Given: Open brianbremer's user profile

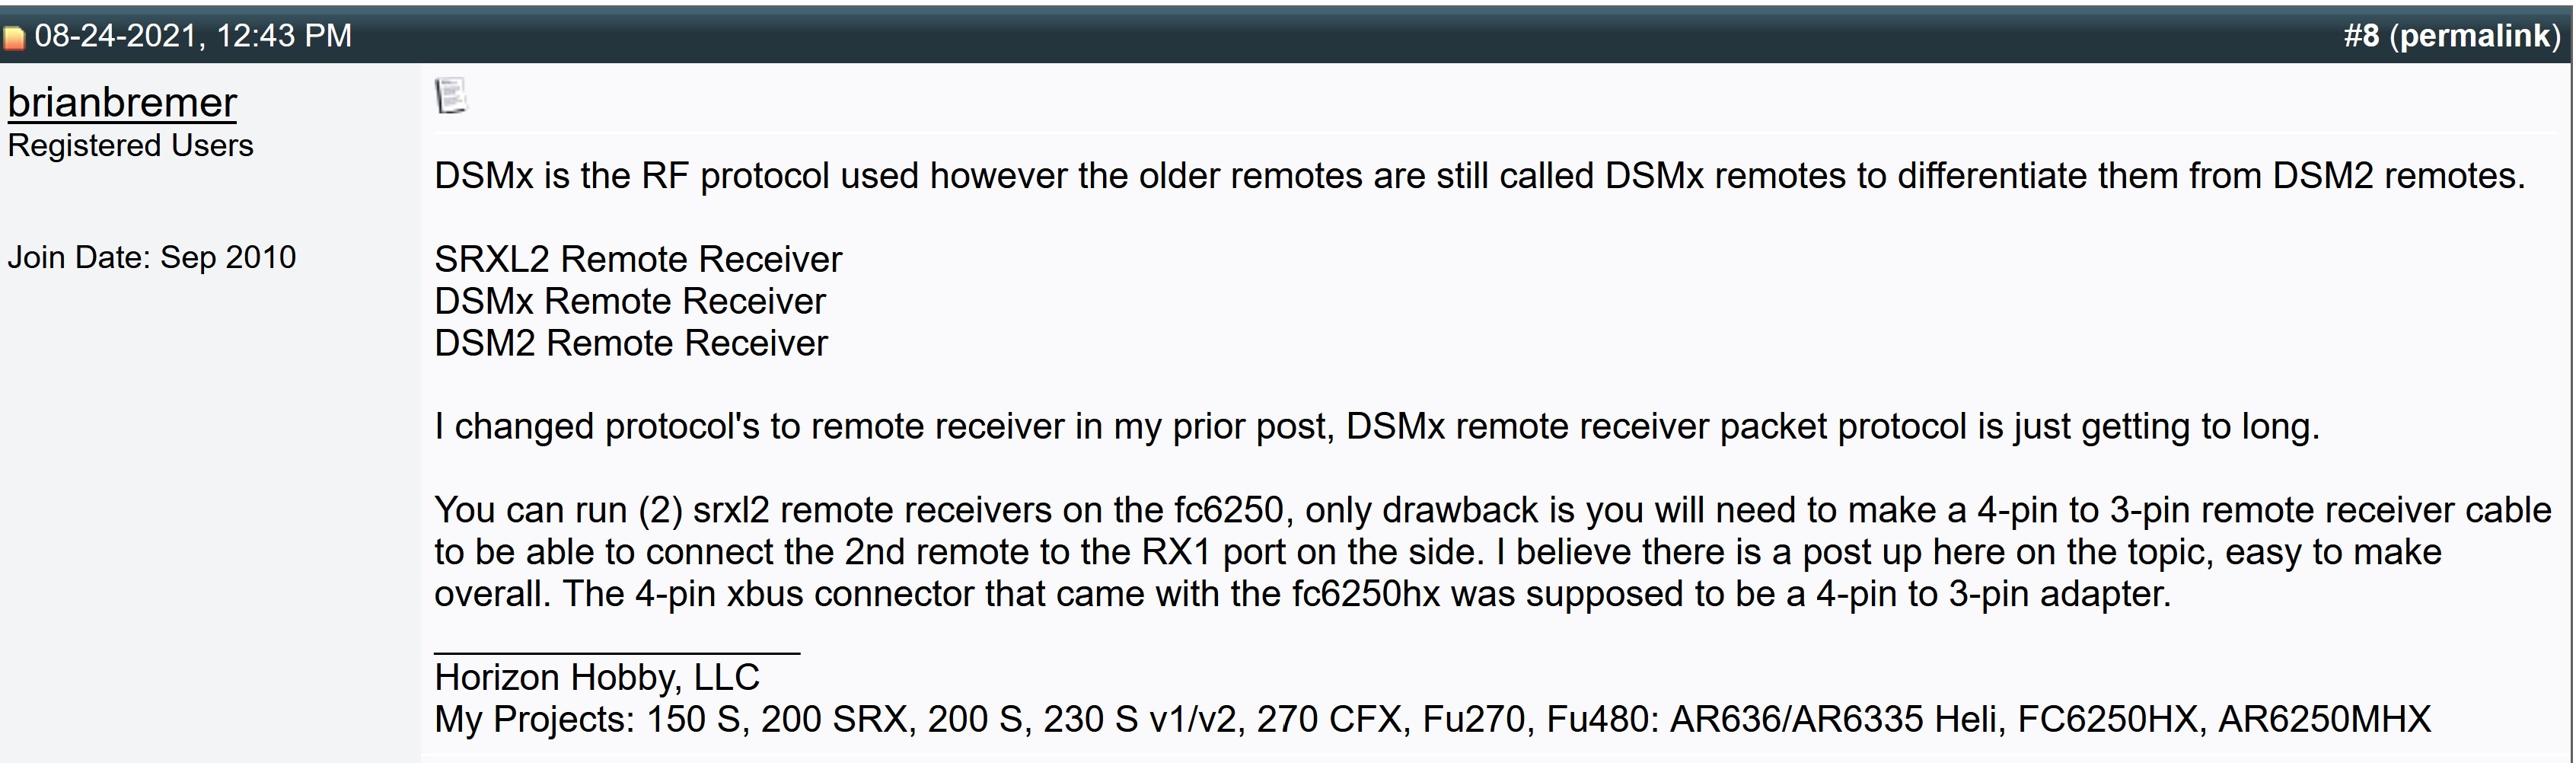Looking at the screenshot, I should click(122, 102).
